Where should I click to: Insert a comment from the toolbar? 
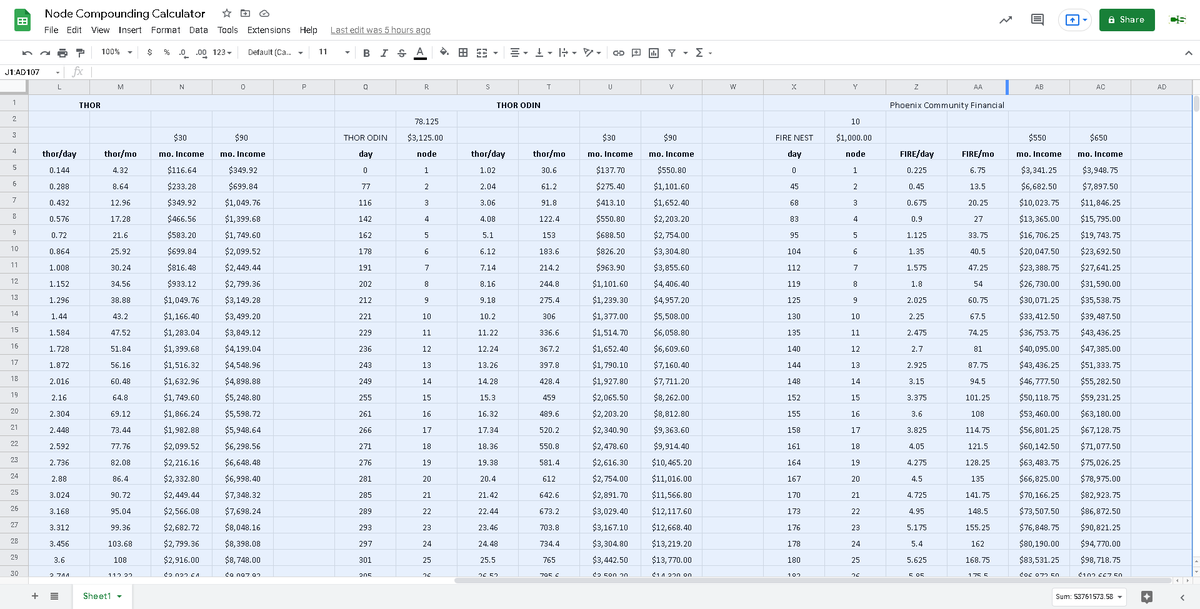636,52
